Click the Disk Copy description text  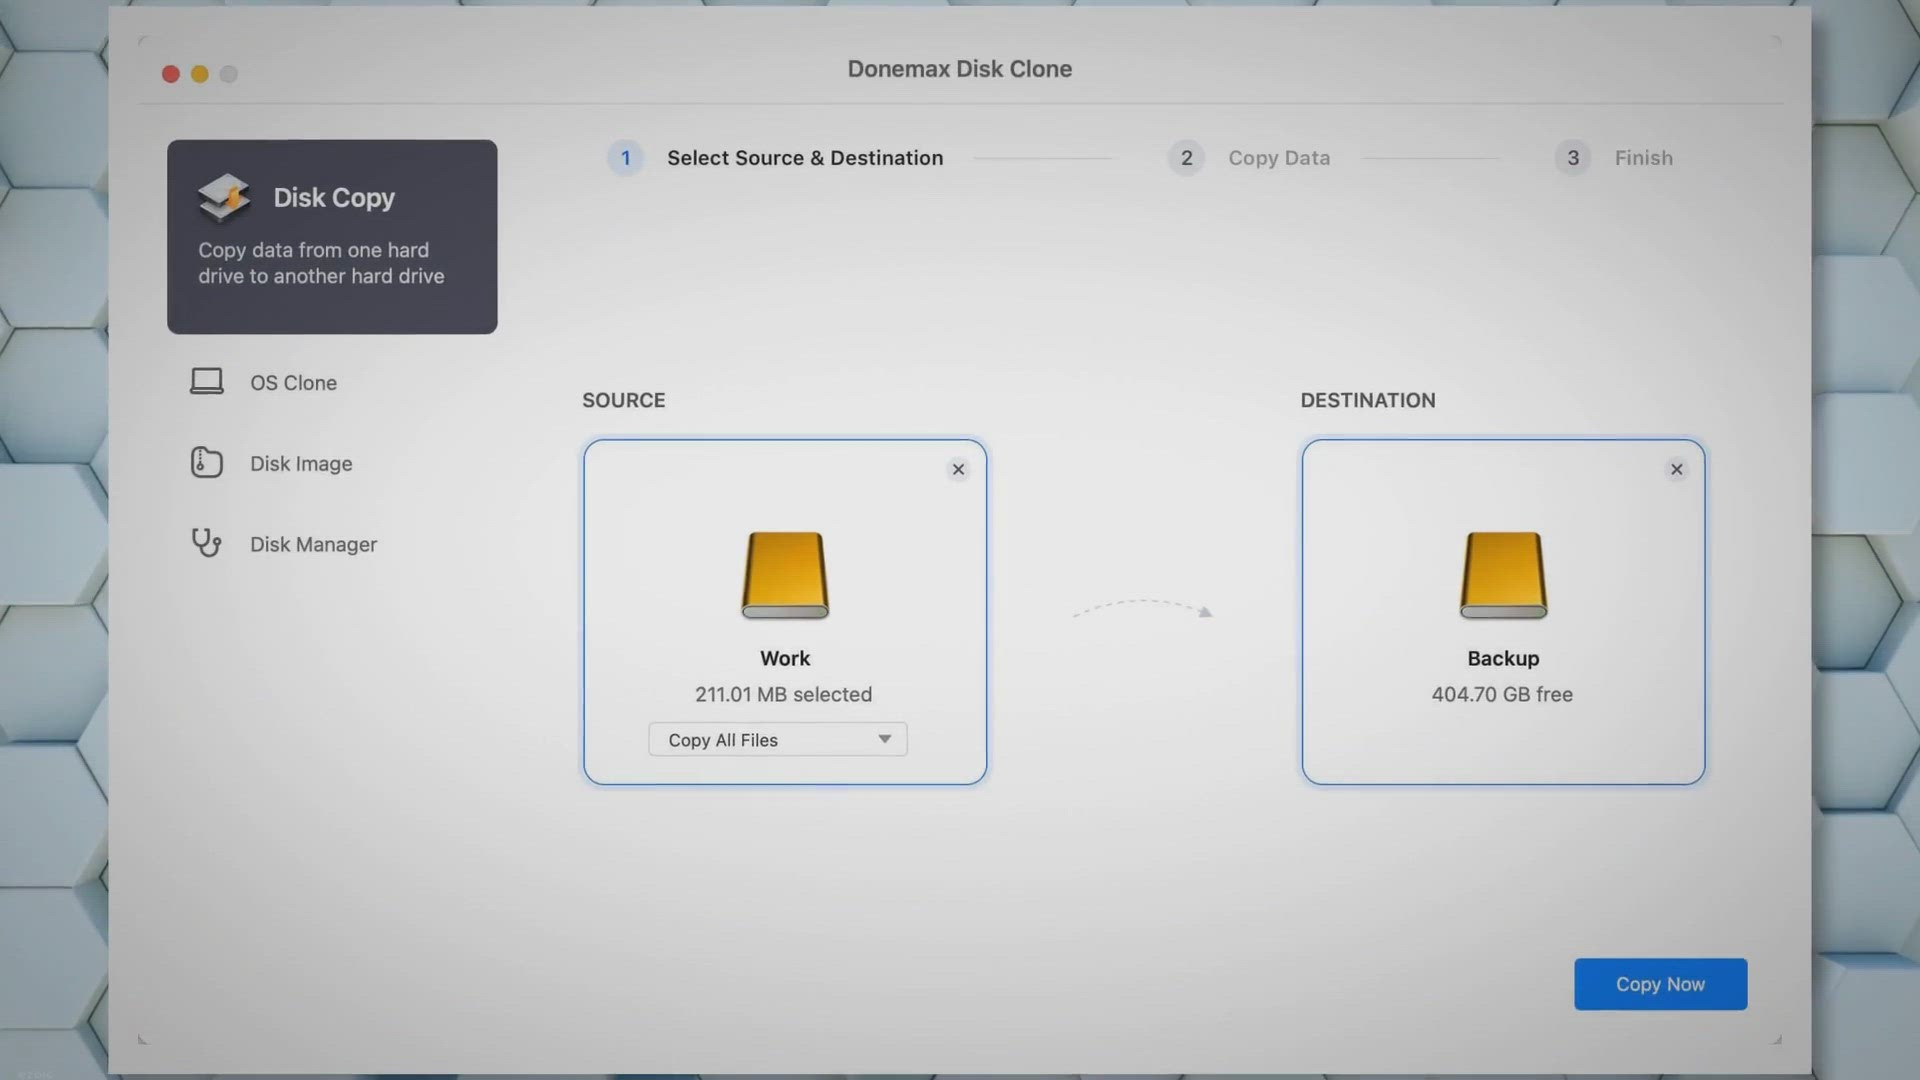click(x=321, y=263)
